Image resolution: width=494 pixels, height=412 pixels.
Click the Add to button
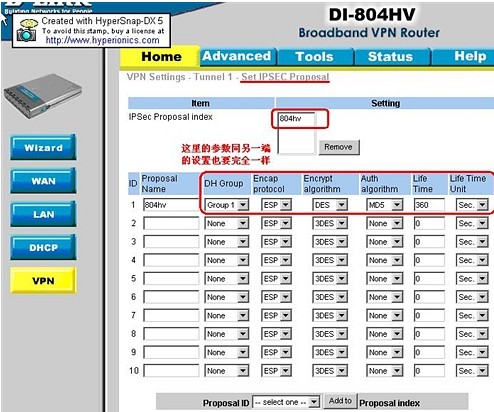tap(340, 401)
